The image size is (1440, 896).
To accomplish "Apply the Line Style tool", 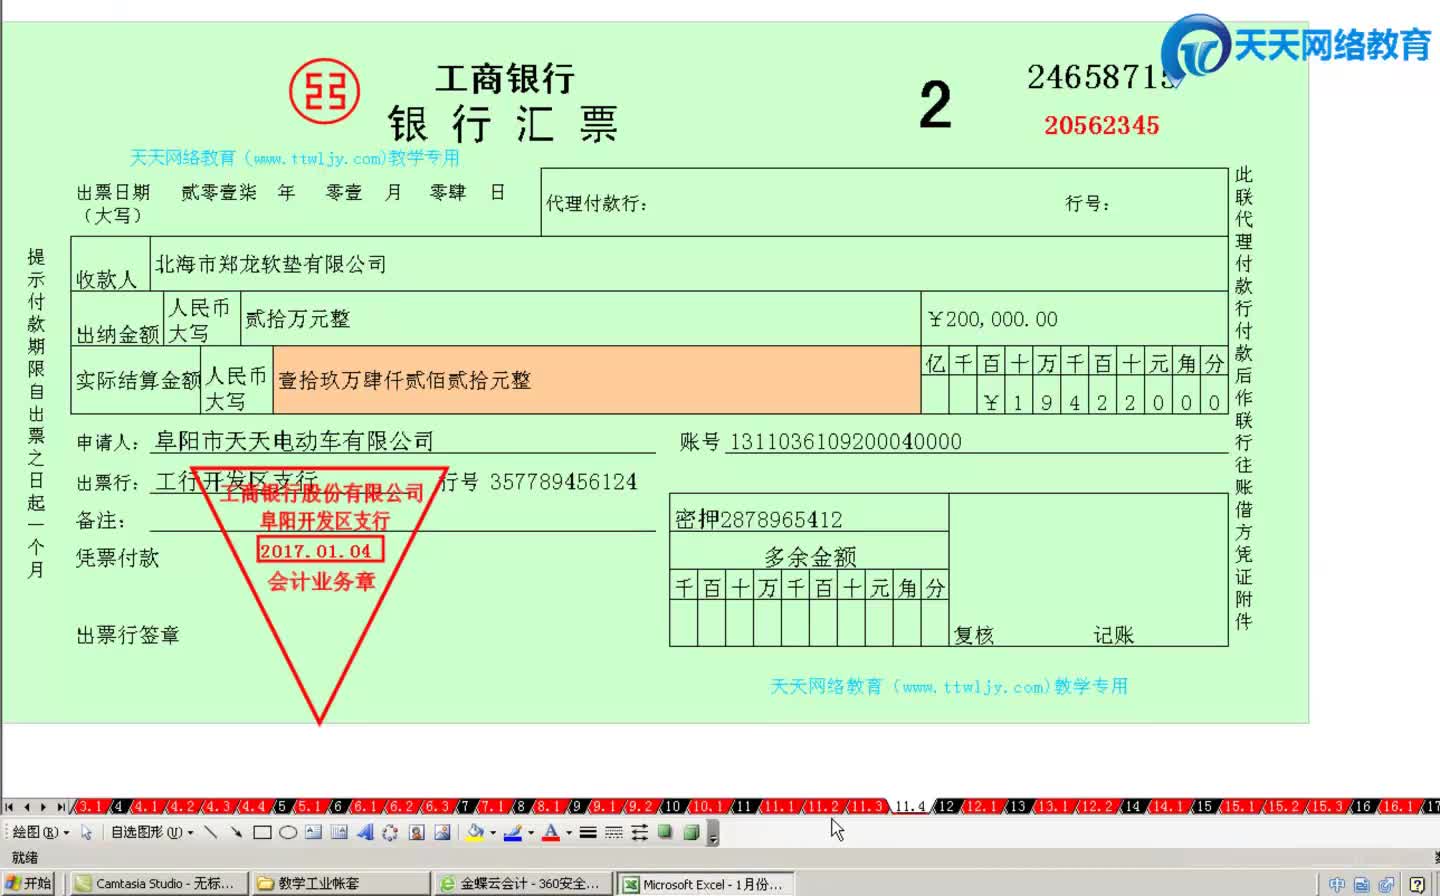I will tap(586, 832).
